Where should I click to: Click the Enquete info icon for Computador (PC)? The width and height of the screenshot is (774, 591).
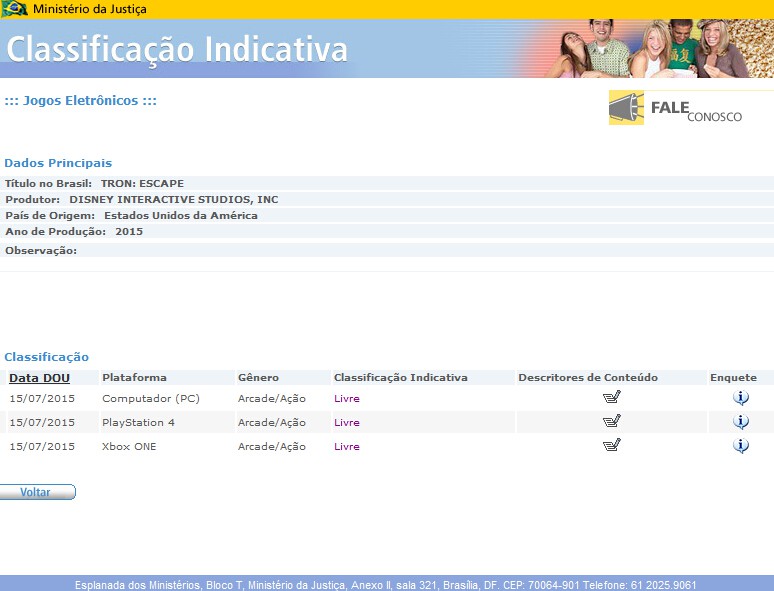[x=740, y=397]
